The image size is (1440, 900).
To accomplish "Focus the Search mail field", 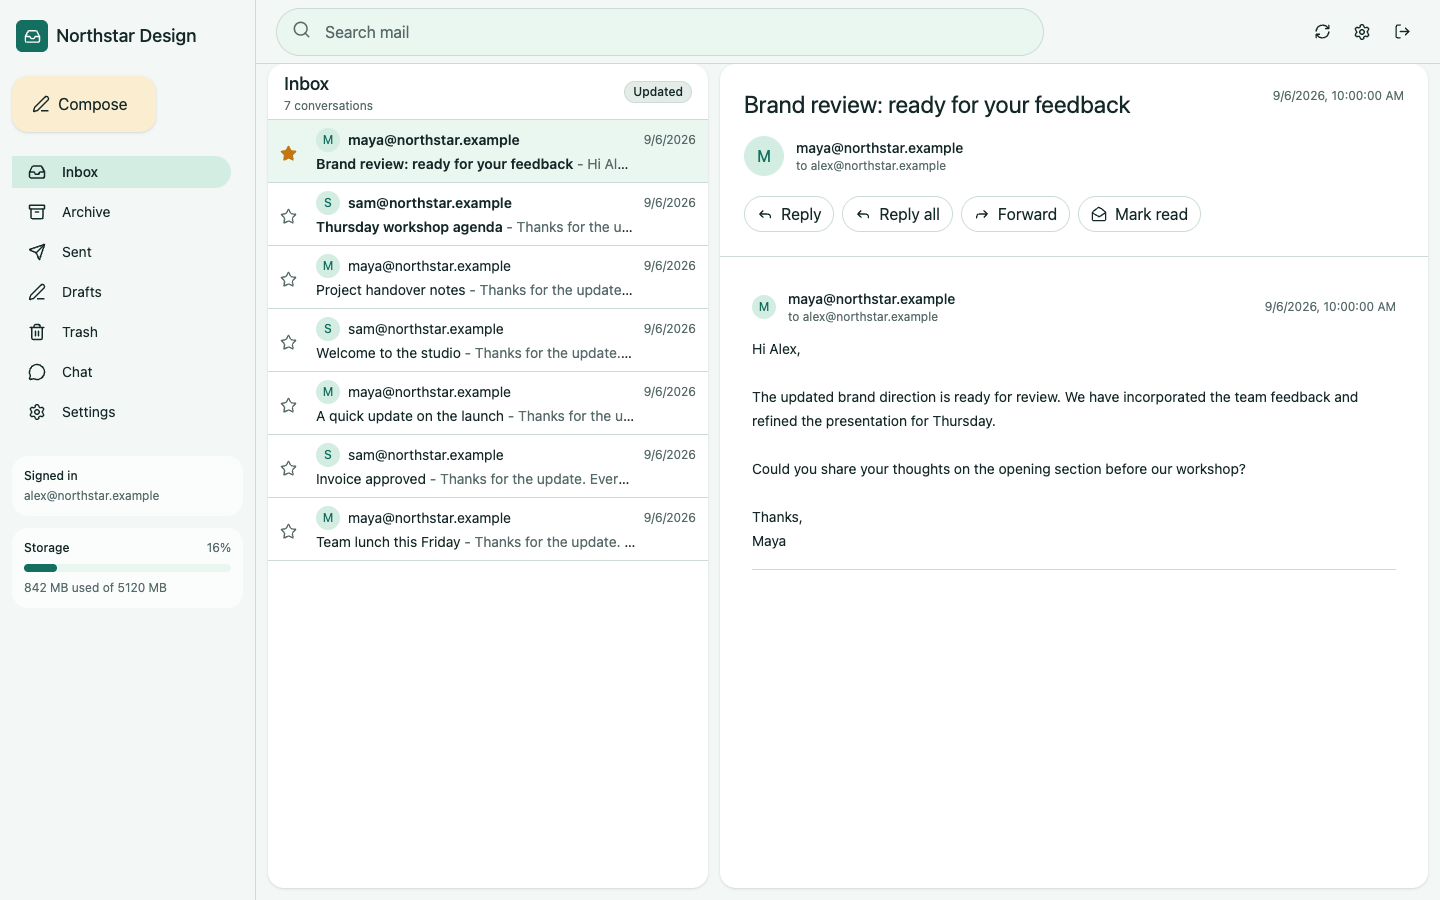I will 660,32.
